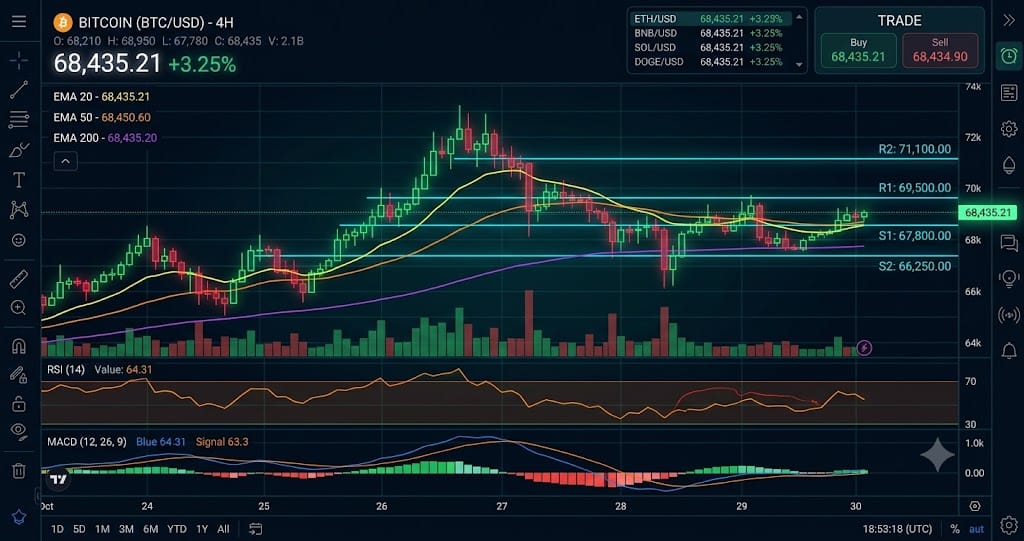Viewport: 1024px width, 541px height.
Task: Choose the Fibonacci lines tool
Action: pyautogui.click(x=19, y=119)
